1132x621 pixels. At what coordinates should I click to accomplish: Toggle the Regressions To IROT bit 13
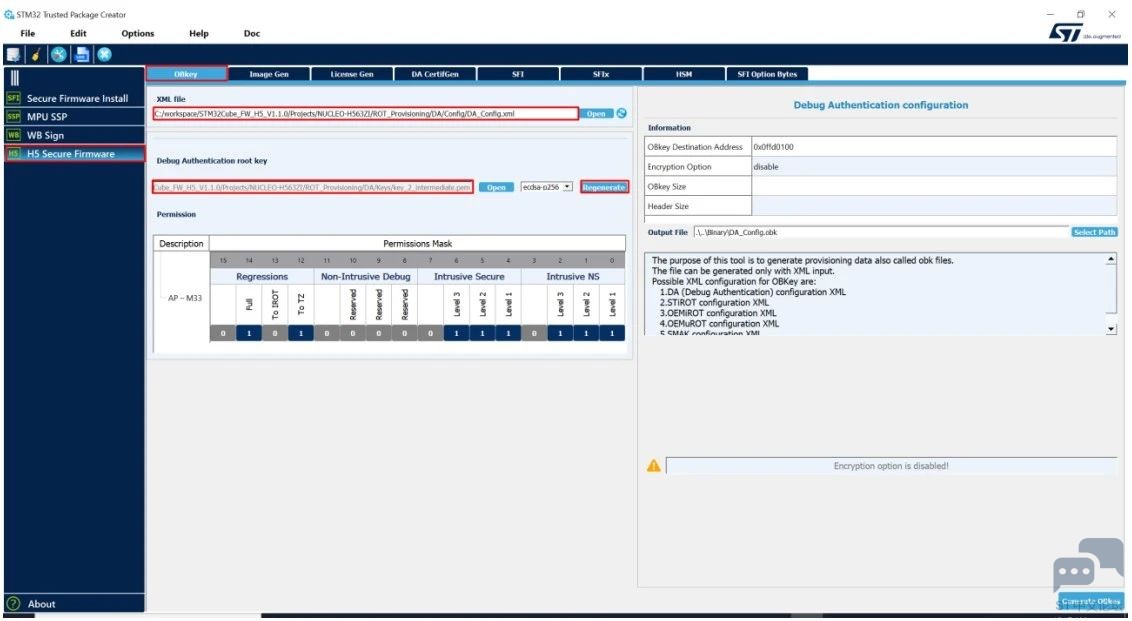coord(275,334)
